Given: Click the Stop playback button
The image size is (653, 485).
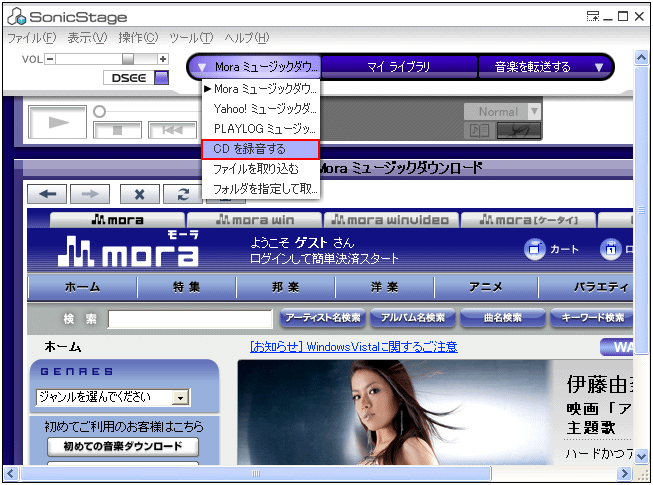Looking at the screenshot, I should tap(117, 130).
